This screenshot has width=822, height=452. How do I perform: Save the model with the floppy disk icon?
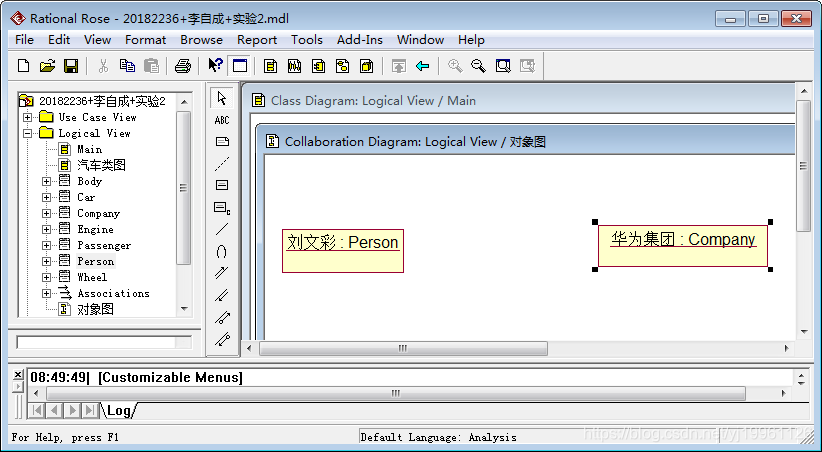(71, 66)
